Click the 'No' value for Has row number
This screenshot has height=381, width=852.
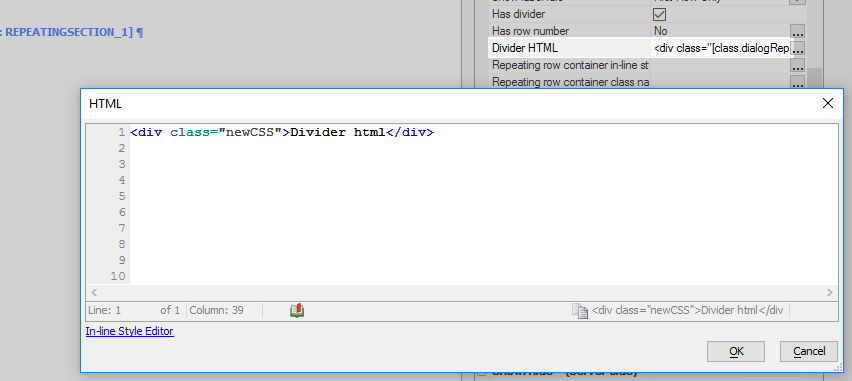[x=661, y=31]
